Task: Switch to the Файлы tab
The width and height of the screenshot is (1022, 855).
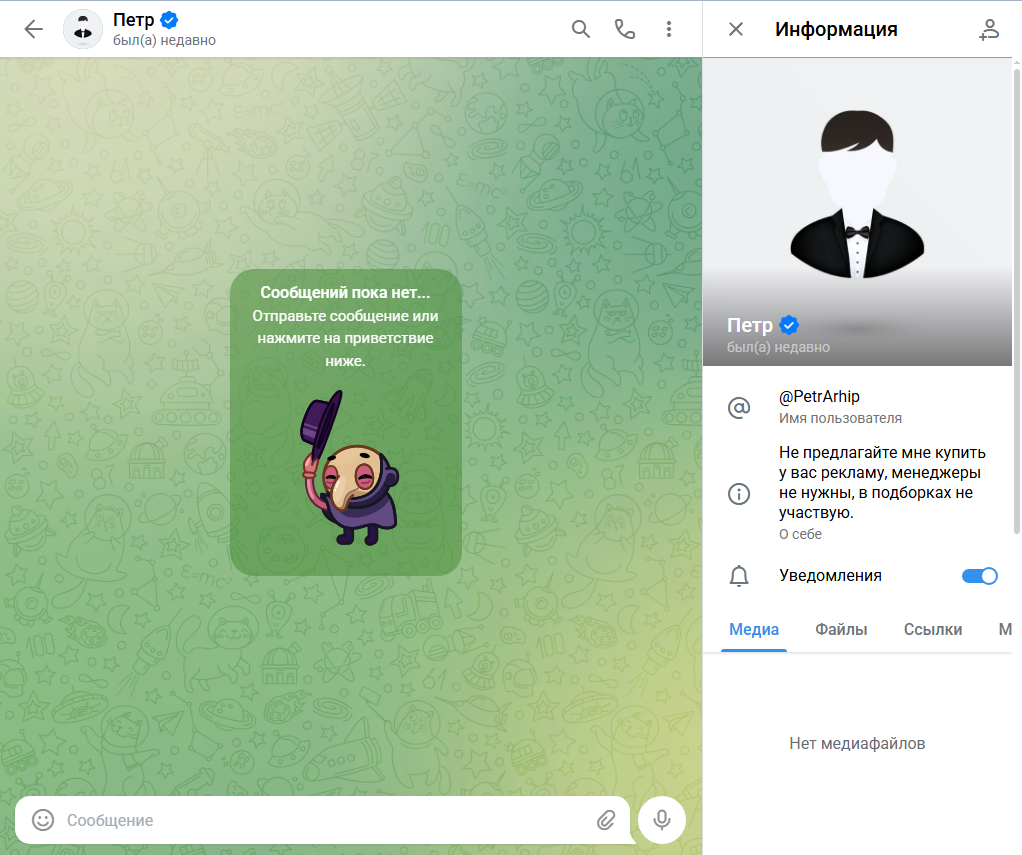Action: [x=841, y=629]
